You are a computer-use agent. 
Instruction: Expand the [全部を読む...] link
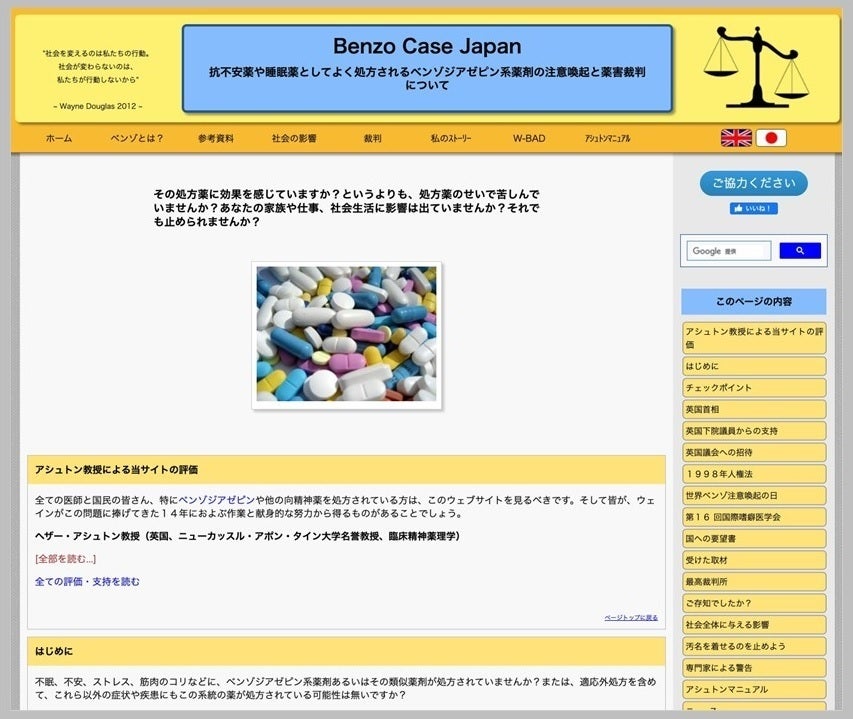(65, 558)
